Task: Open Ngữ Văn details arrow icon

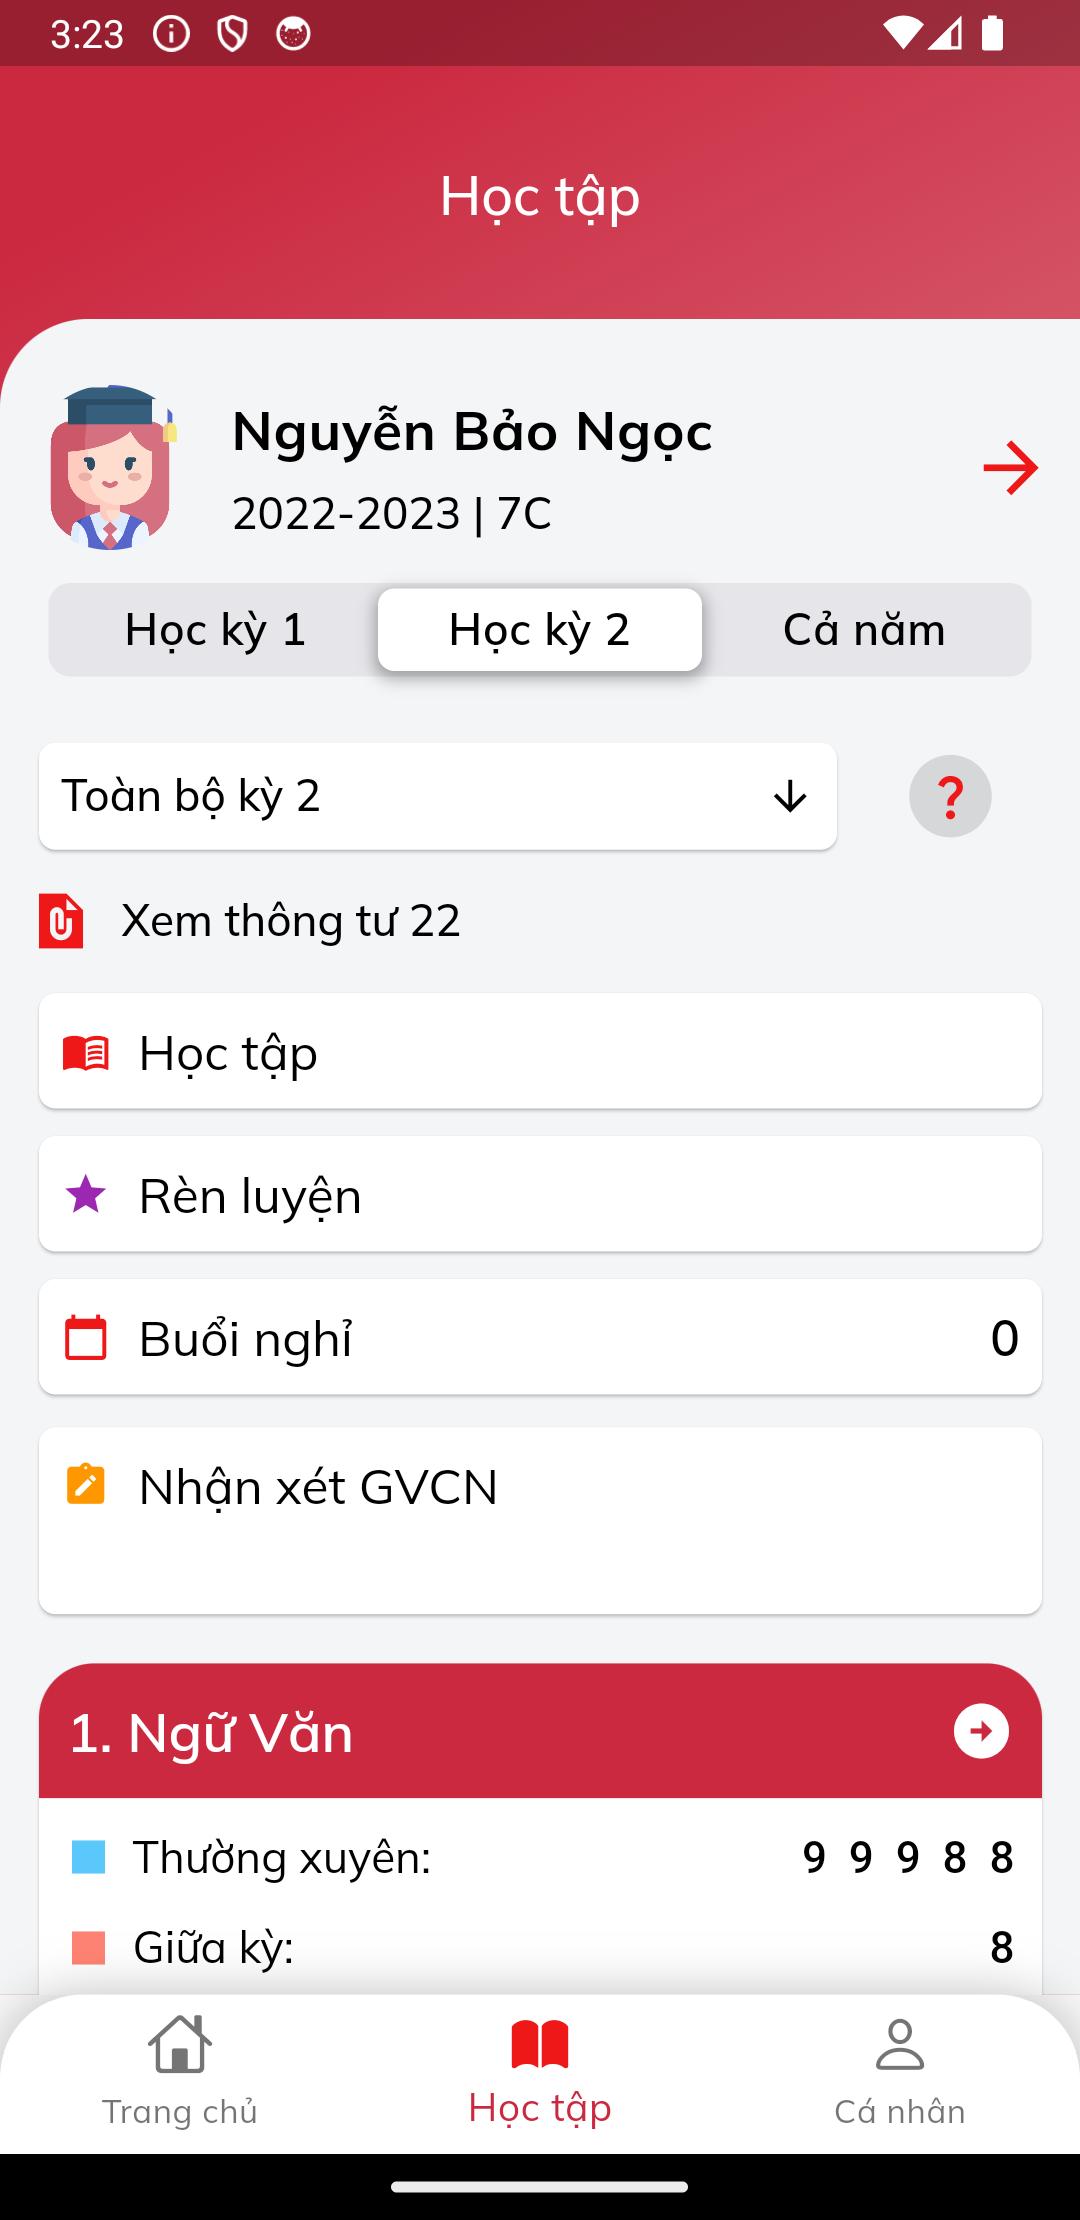Action: pyautogui.click(x=981, y=1731)
